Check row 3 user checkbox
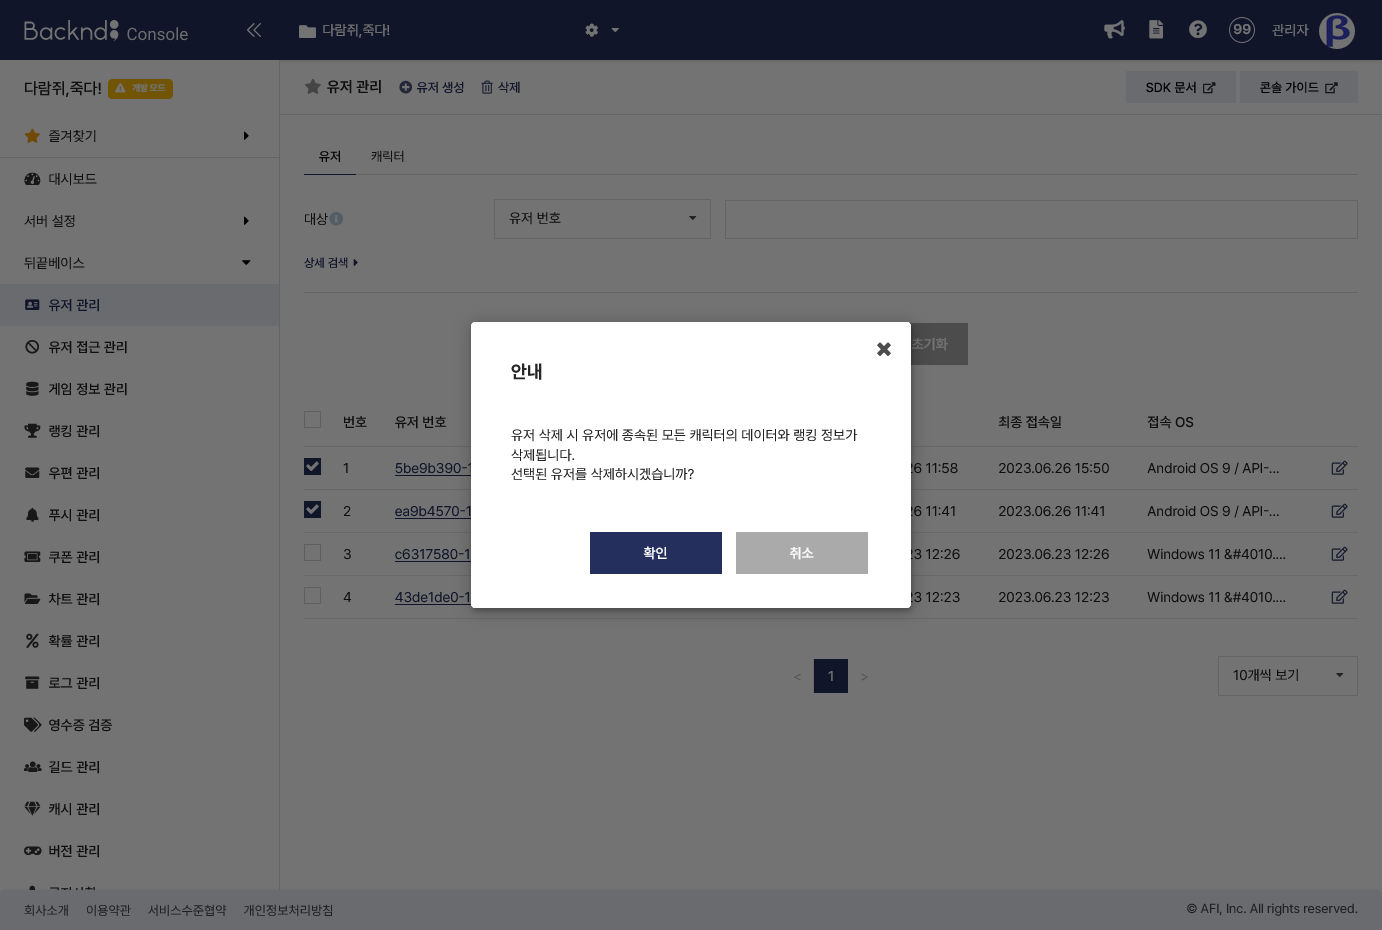 (313, 553)
